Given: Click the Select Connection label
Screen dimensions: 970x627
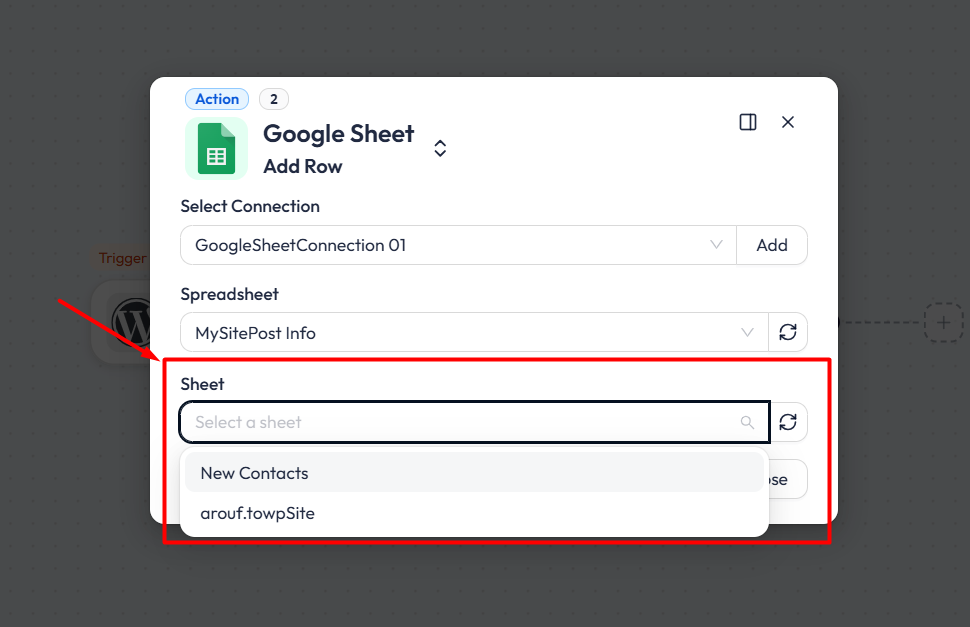Looking at the screenshot, I should 250,207.
